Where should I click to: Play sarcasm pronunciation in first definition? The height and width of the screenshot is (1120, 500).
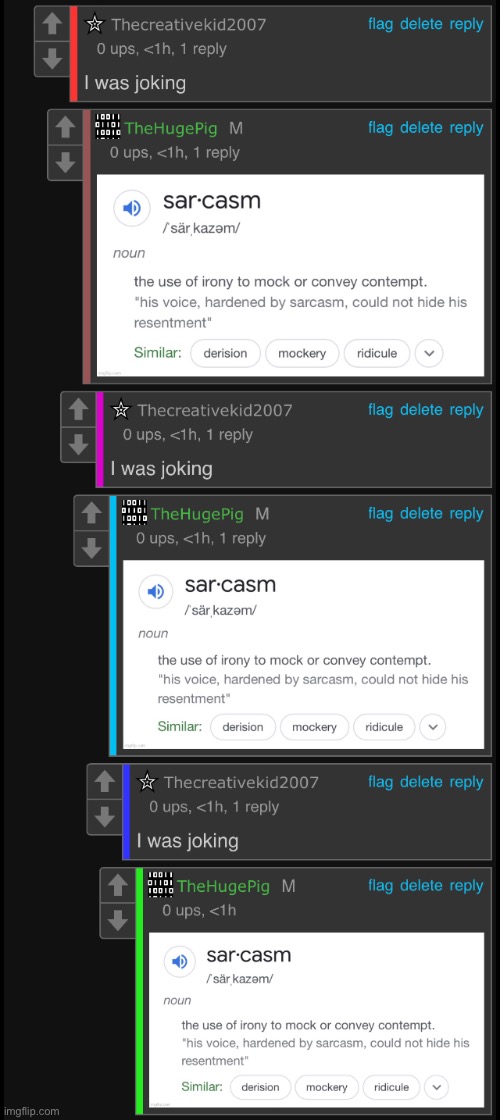point(132,209)
